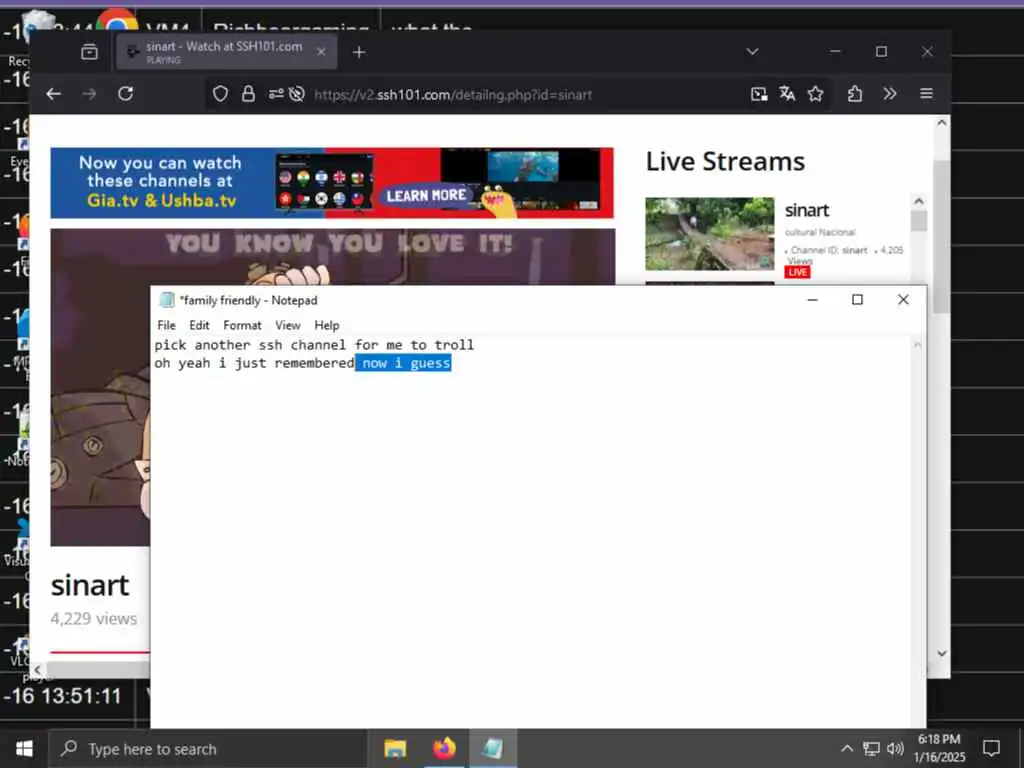Open Notepad View menu

pyautogui.click(x=287, y=325)
